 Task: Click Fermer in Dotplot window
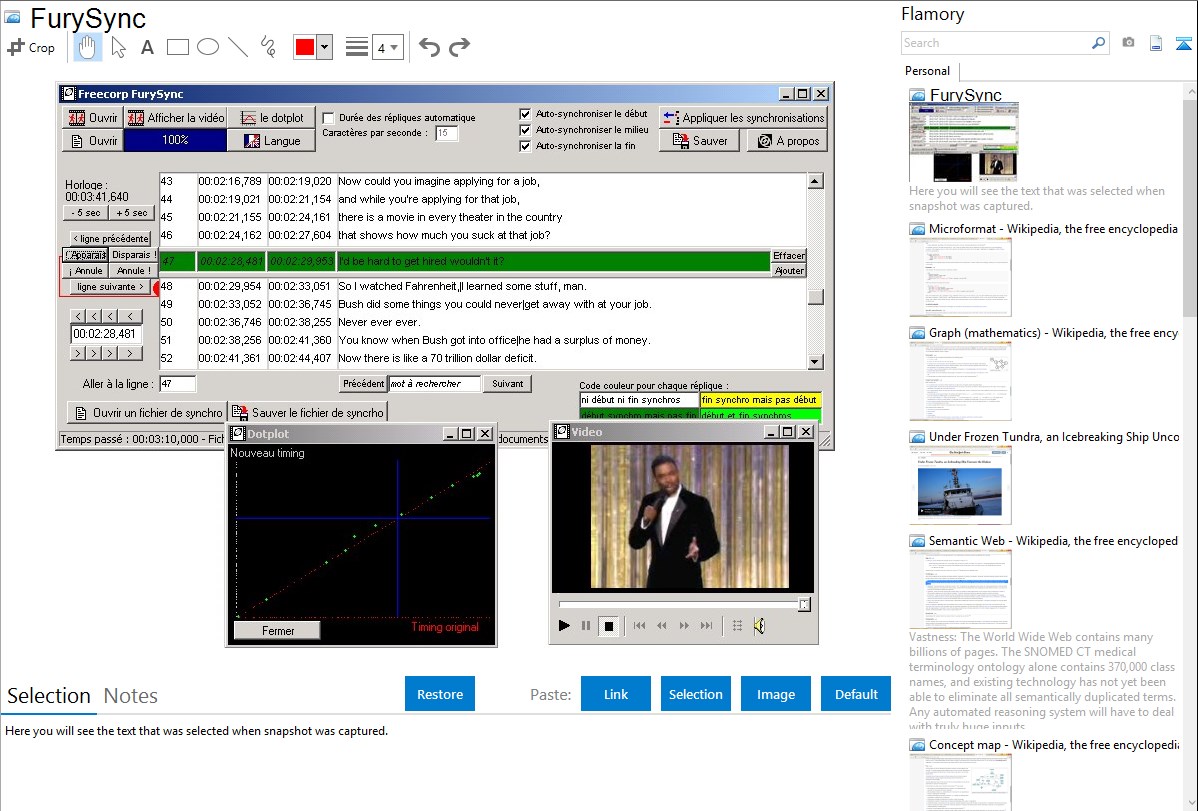tap(277, 631)
